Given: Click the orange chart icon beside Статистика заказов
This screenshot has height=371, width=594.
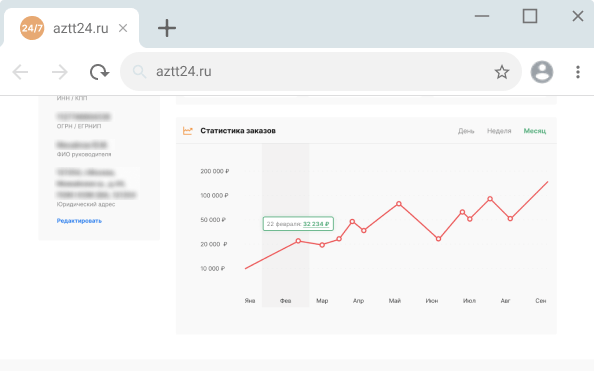Looking at the screenshot, I should tap(188, 131).
